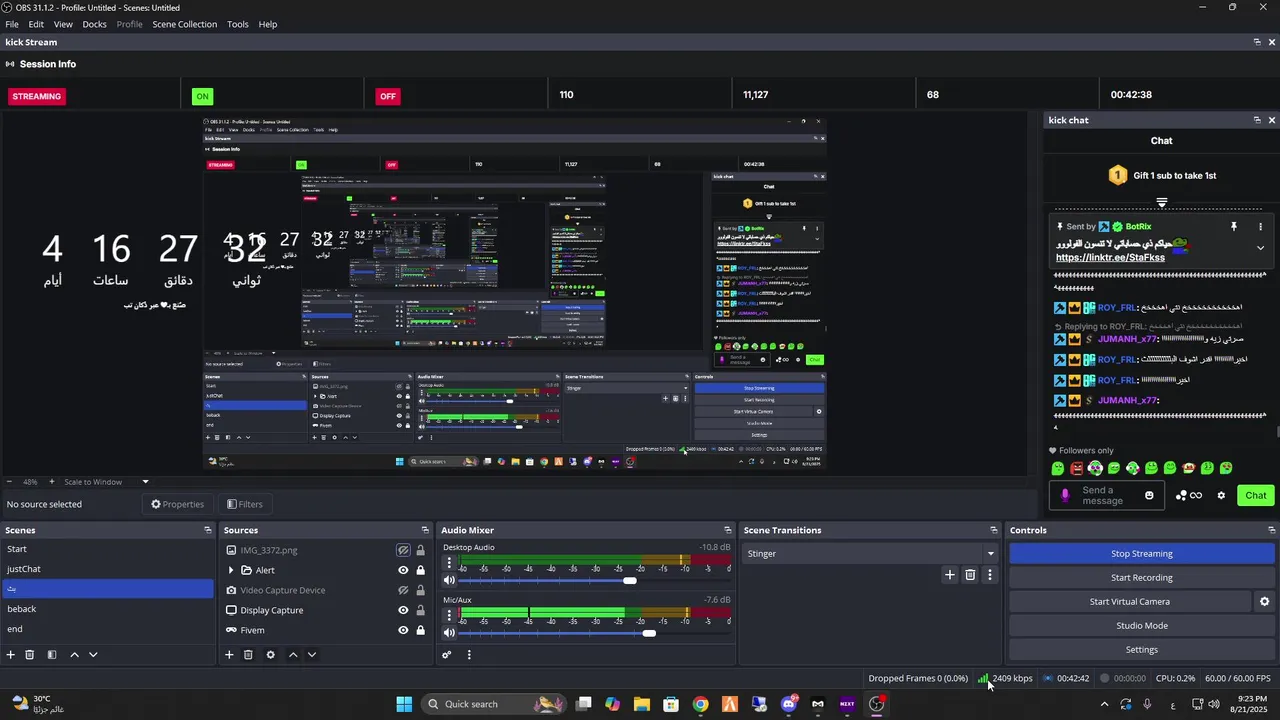Float the Sources dock via panel icon
Image resolution: width=1280 pixels, height=720 pixels.
(425, 530)
